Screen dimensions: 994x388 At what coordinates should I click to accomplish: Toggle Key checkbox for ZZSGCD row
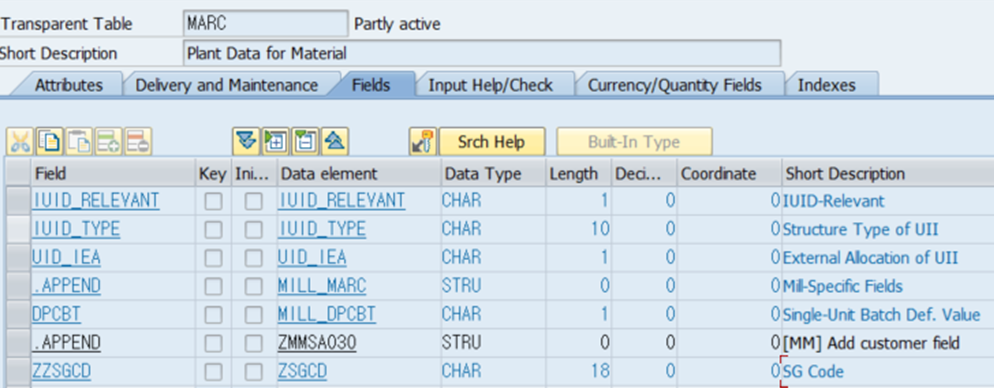coord(213,372)
